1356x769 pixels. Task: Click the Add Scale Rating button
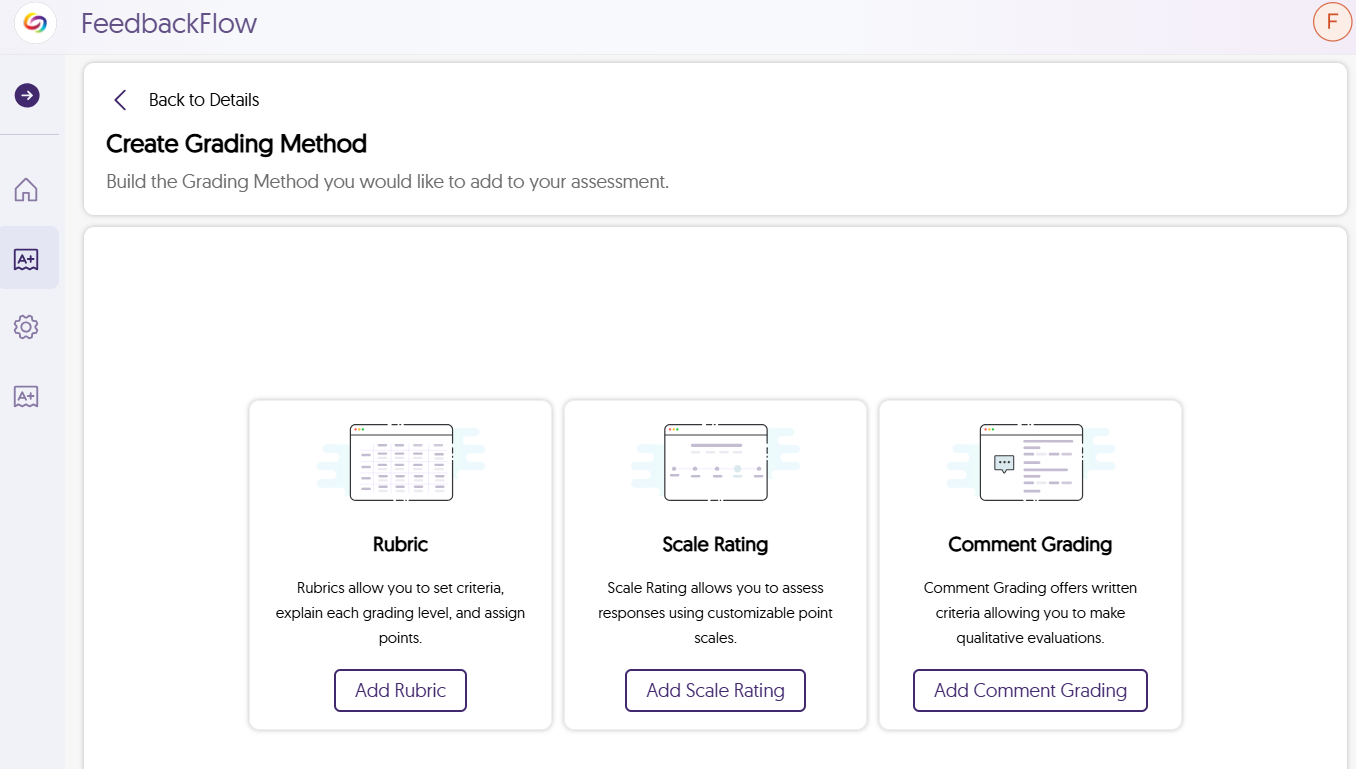click(x=715, y=690)
